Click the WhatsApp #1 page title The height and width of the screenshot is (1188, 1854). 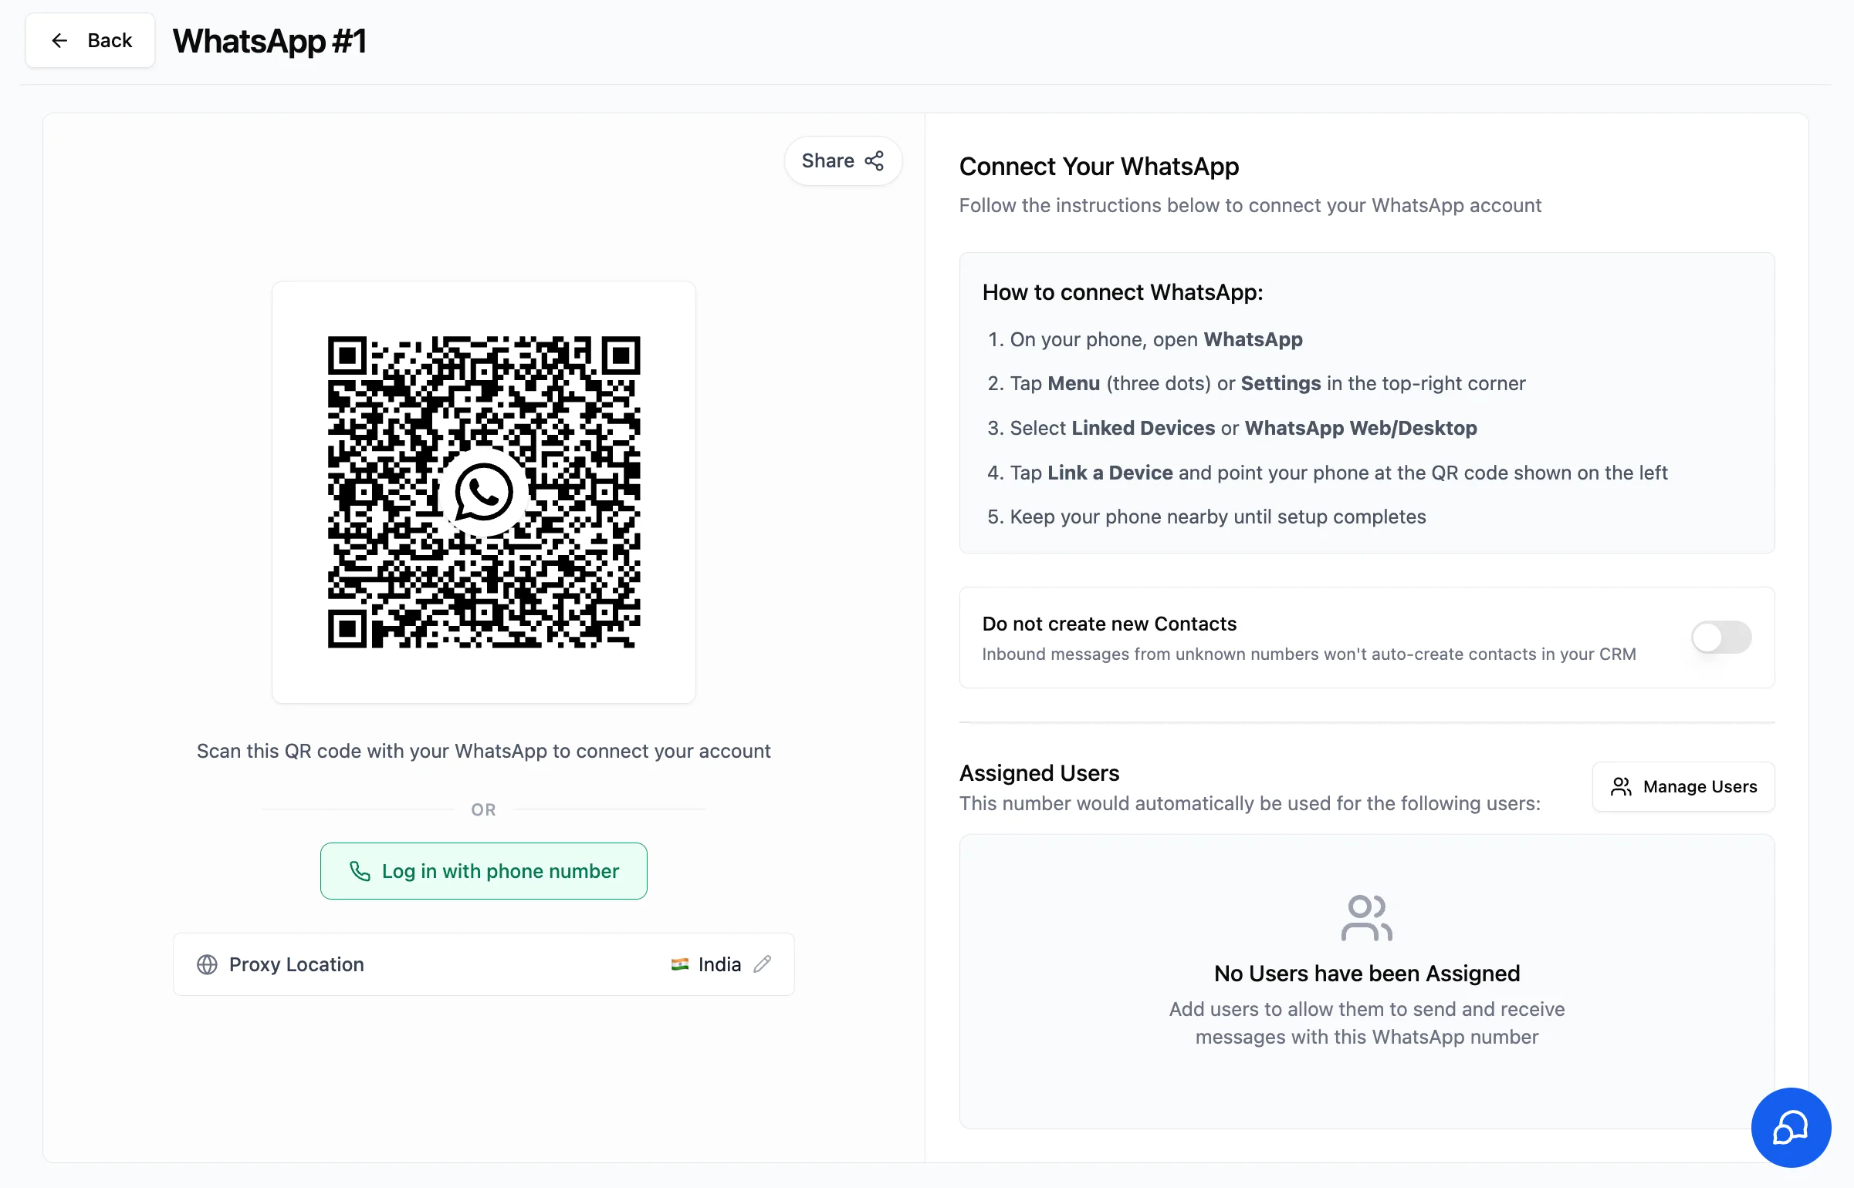click(270, 41)
